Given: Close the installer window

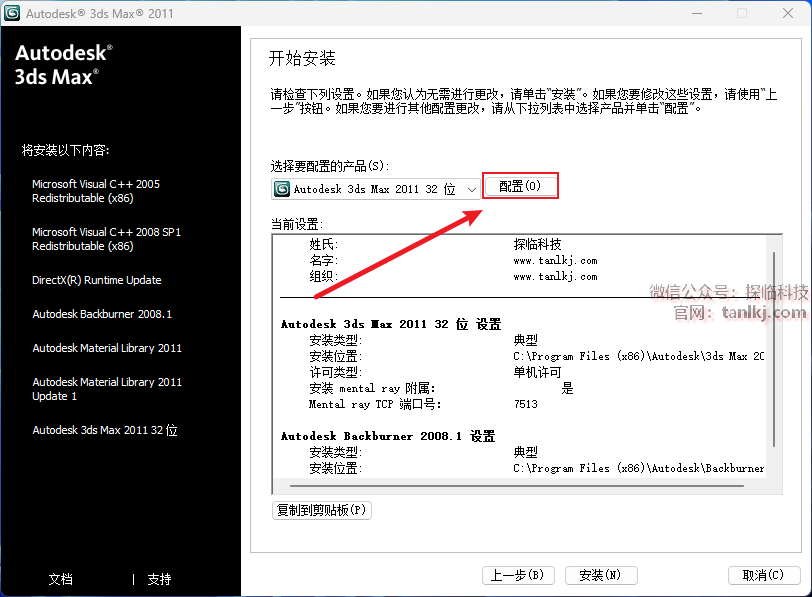Looking at the screenshot, I should (x=788, y=13).
